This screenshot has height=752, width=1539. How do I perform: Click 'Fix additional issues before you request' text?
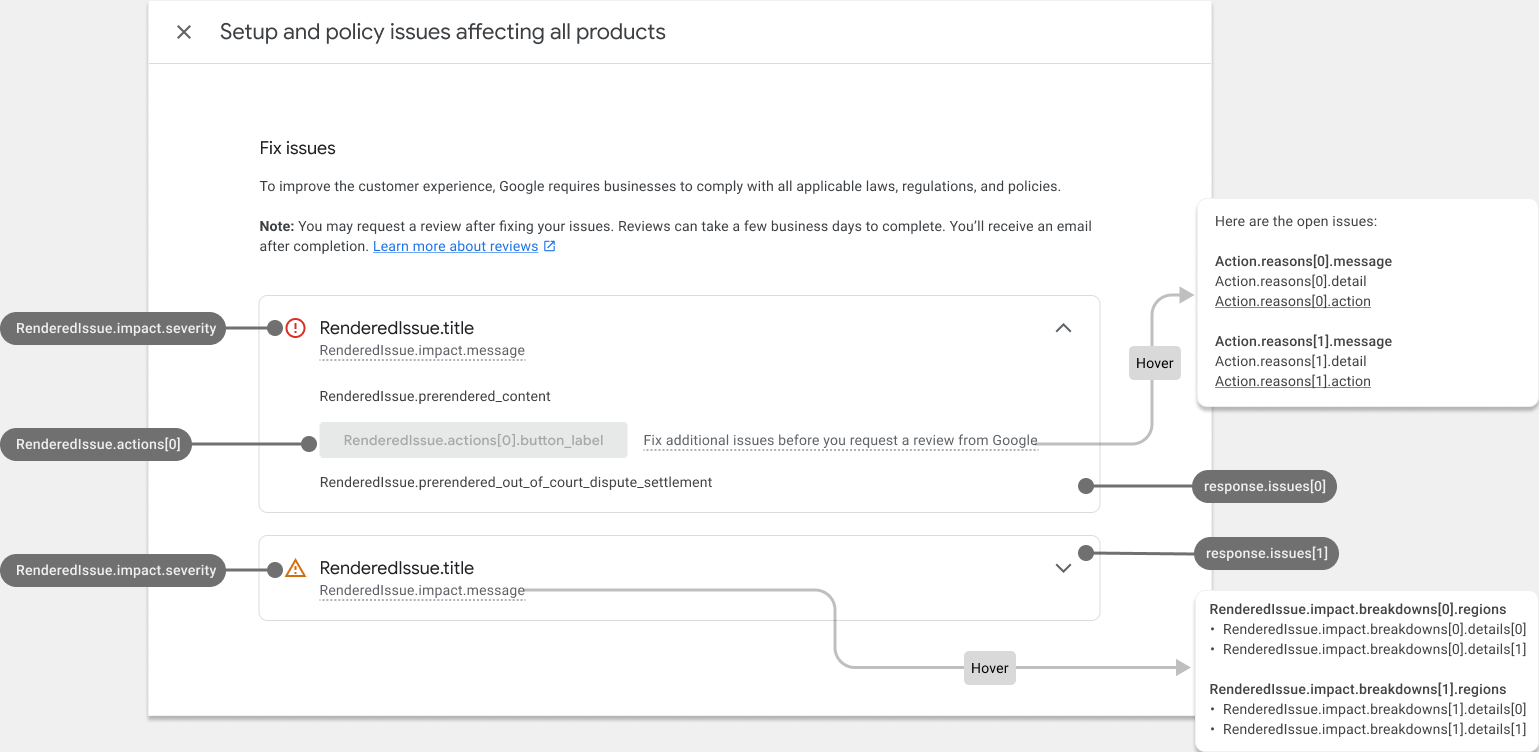[x=840, y=440]
